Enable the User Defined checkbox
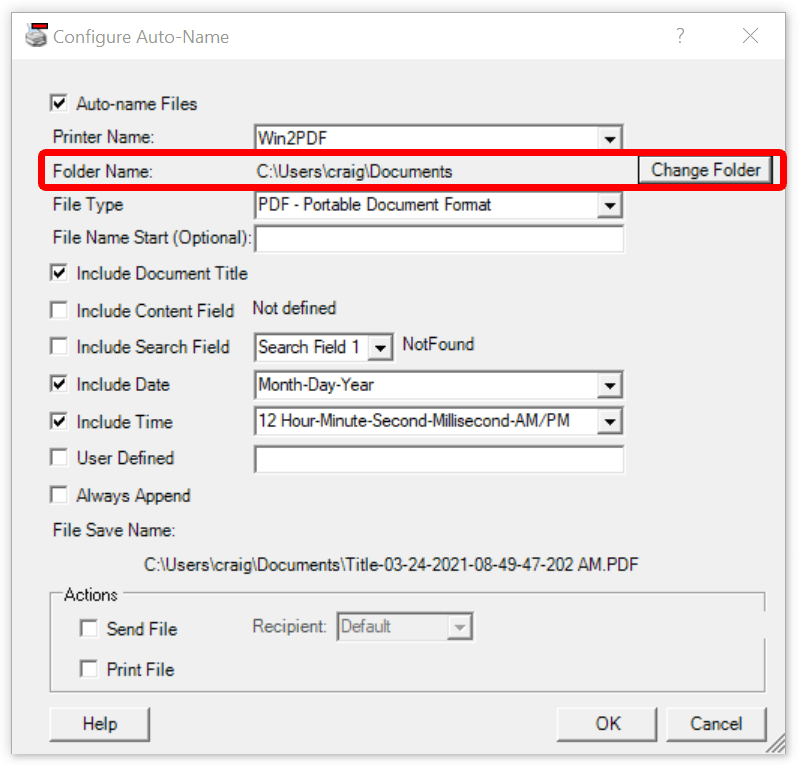This screenshot has height=765, width=799. pyautogui.click(x=59, y=458)
